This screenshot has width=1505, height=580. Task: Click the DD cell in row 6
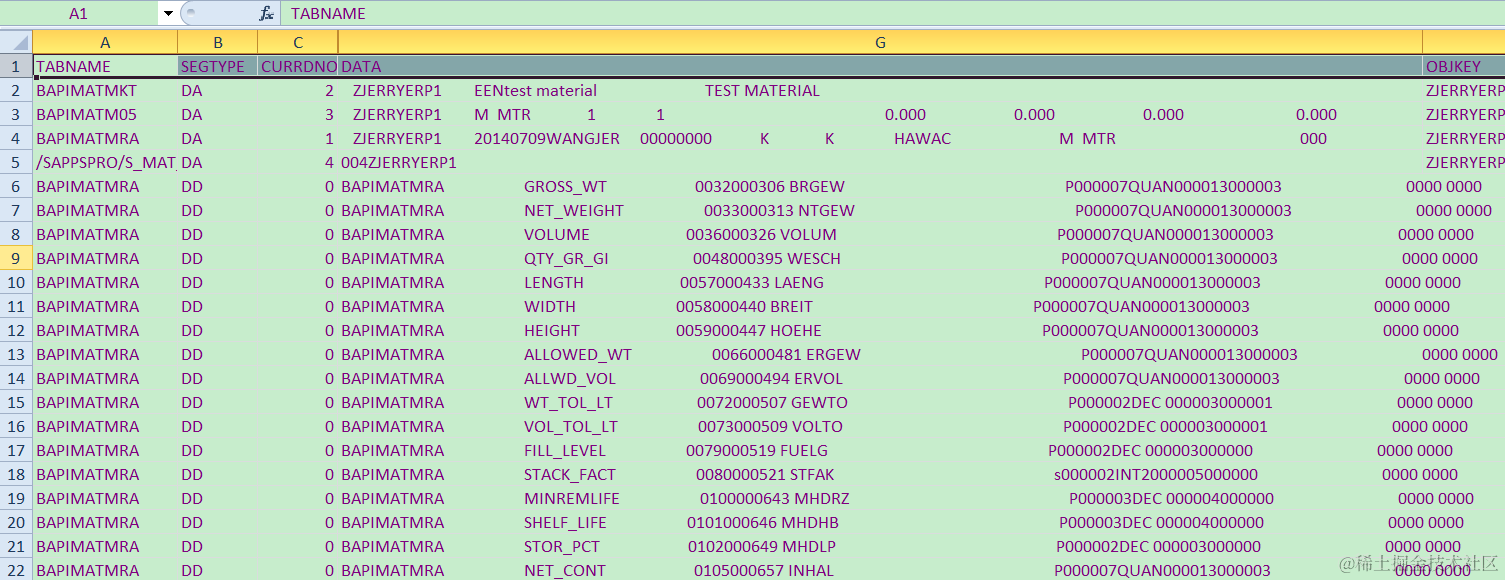click(218, 187)
